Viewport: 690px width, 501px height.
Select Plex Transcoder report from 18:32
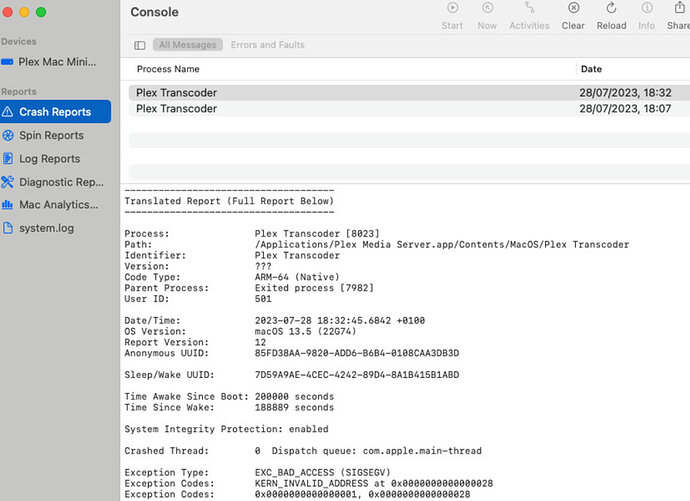point(409,93)
